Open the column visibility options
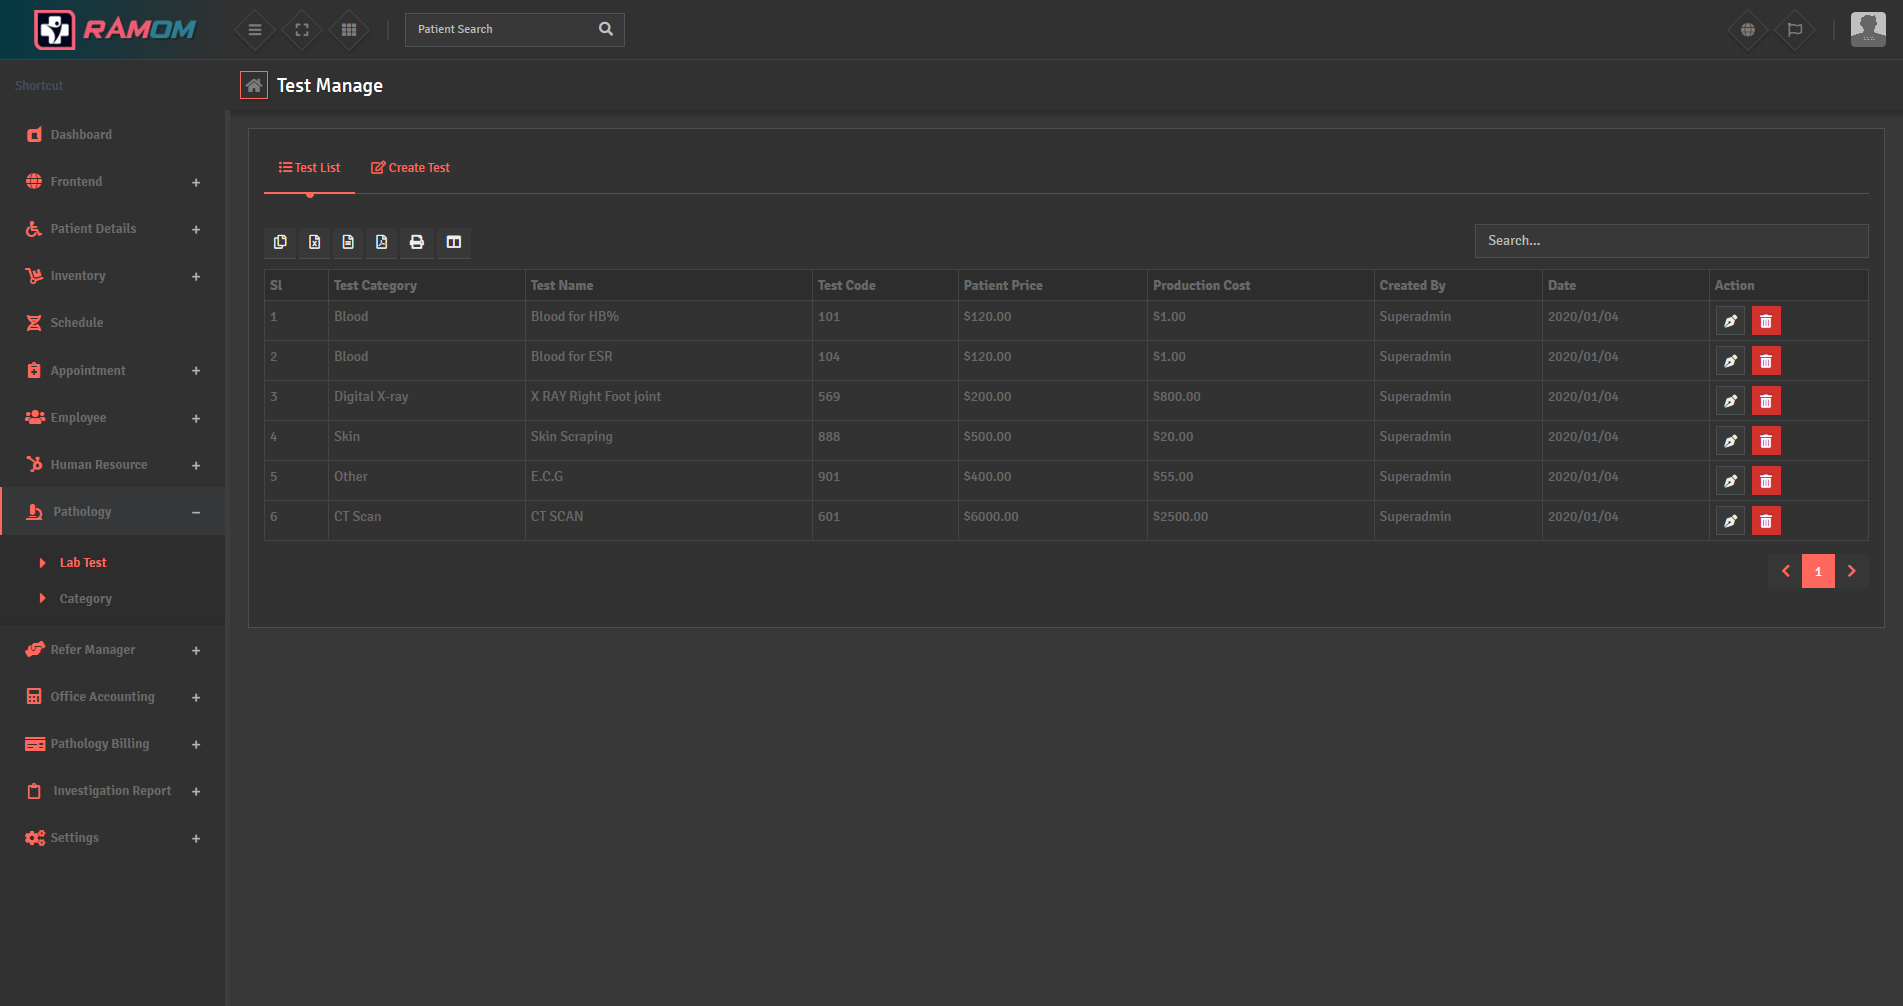 [x=454, y=242]
